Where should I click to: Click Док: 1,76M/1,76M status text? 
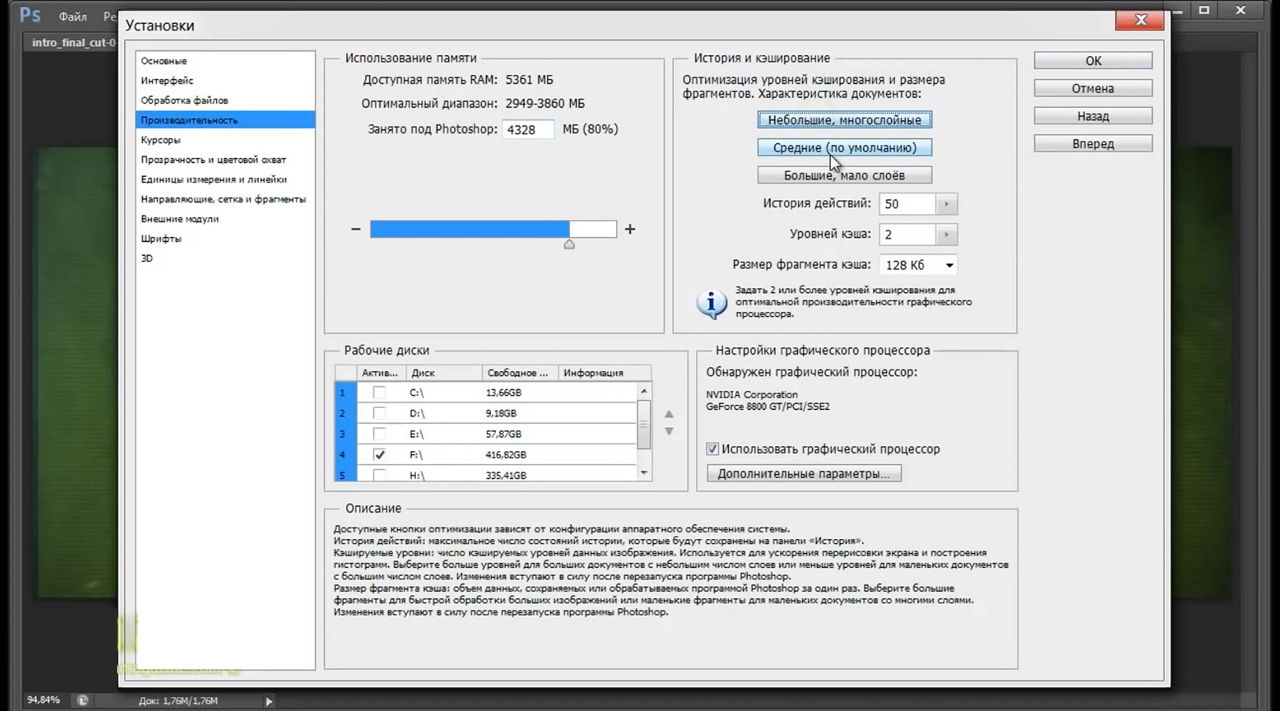tap(178, 700)
